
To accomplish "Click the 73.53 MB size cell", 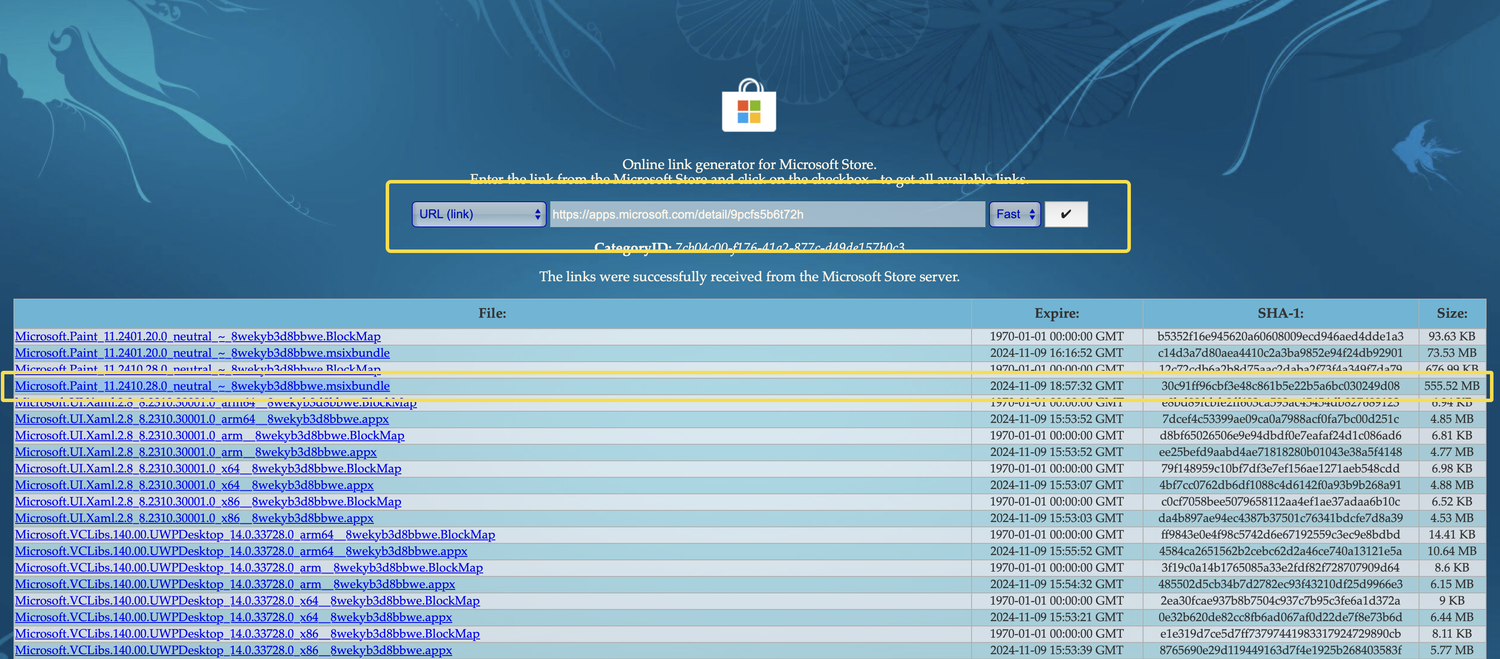I will coord(1452,353).
